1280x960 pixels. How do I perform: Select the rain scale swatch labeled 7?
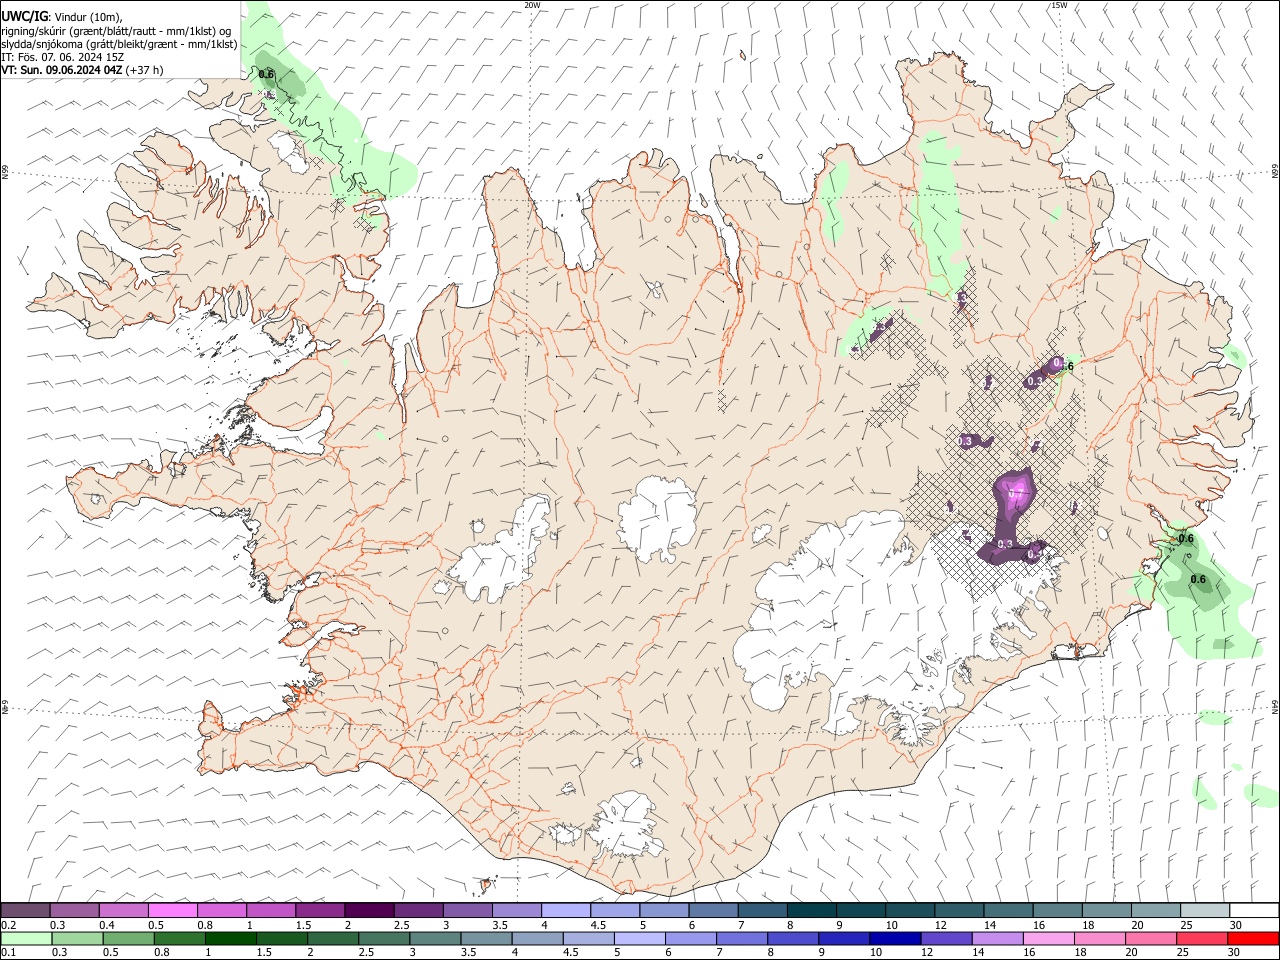point(740,938)
